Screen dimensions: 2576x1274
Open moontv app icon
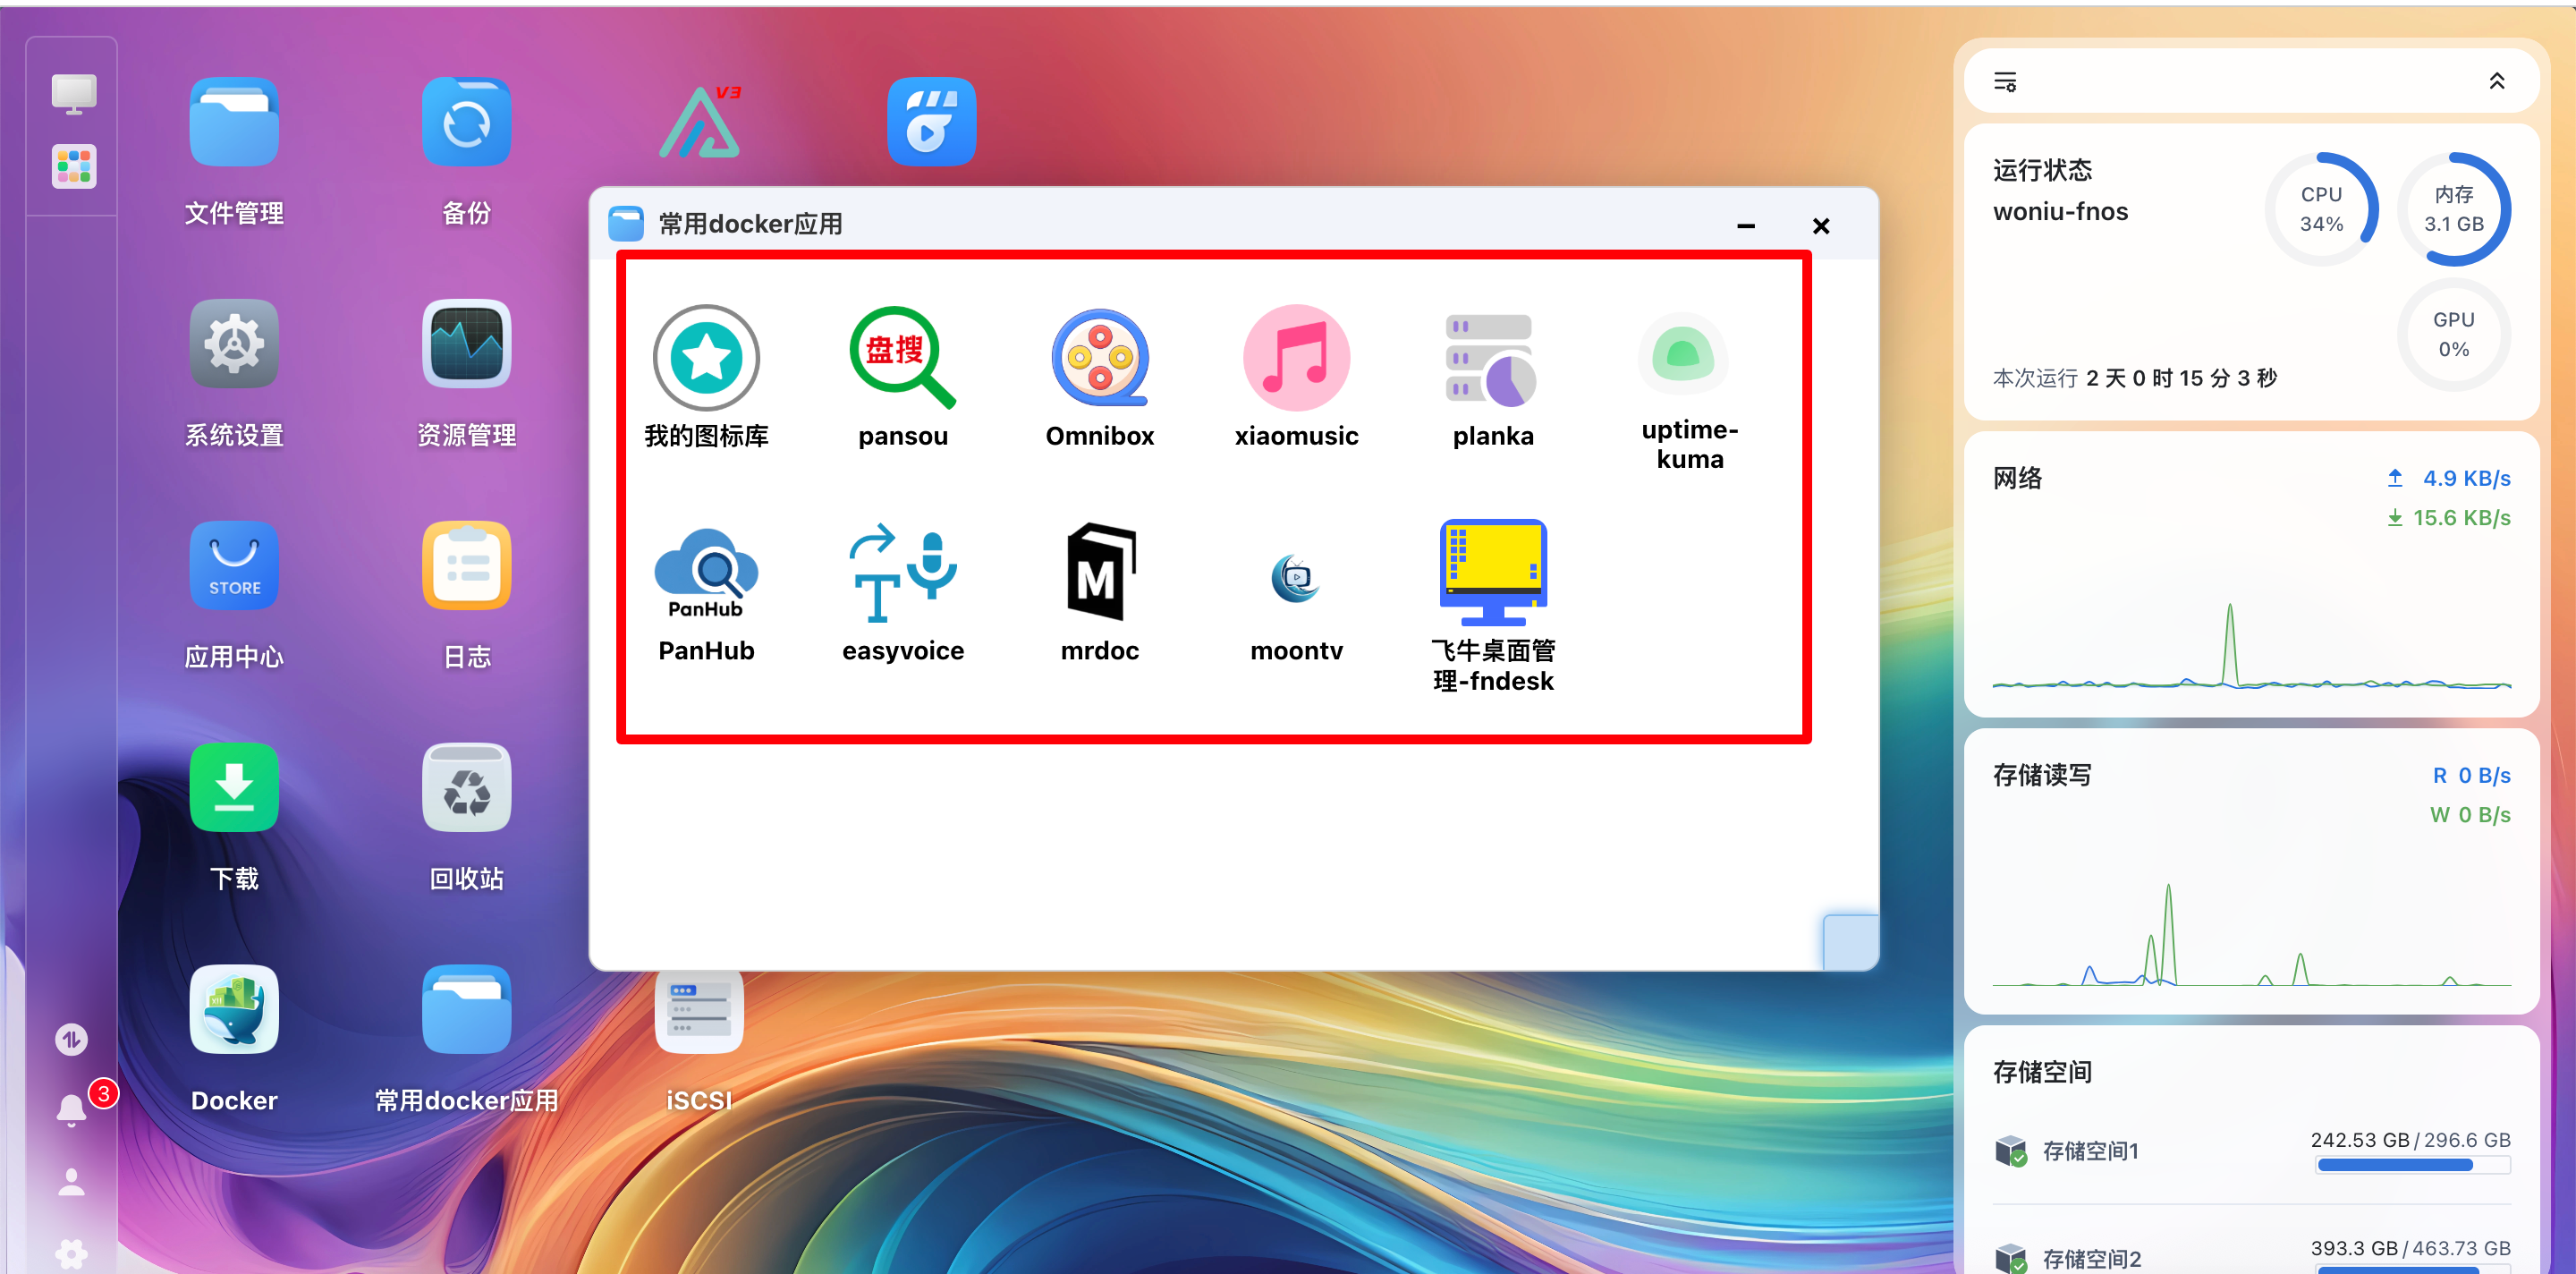click(x=1296, y=577)
